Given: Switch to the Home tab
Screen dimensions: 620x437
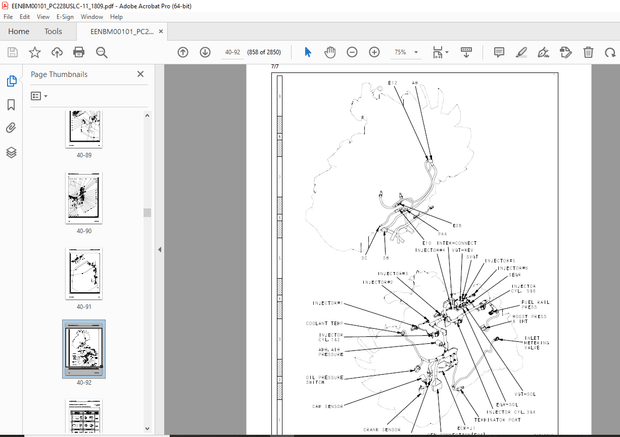Looking at the screenshot, I should click(19, 31).
